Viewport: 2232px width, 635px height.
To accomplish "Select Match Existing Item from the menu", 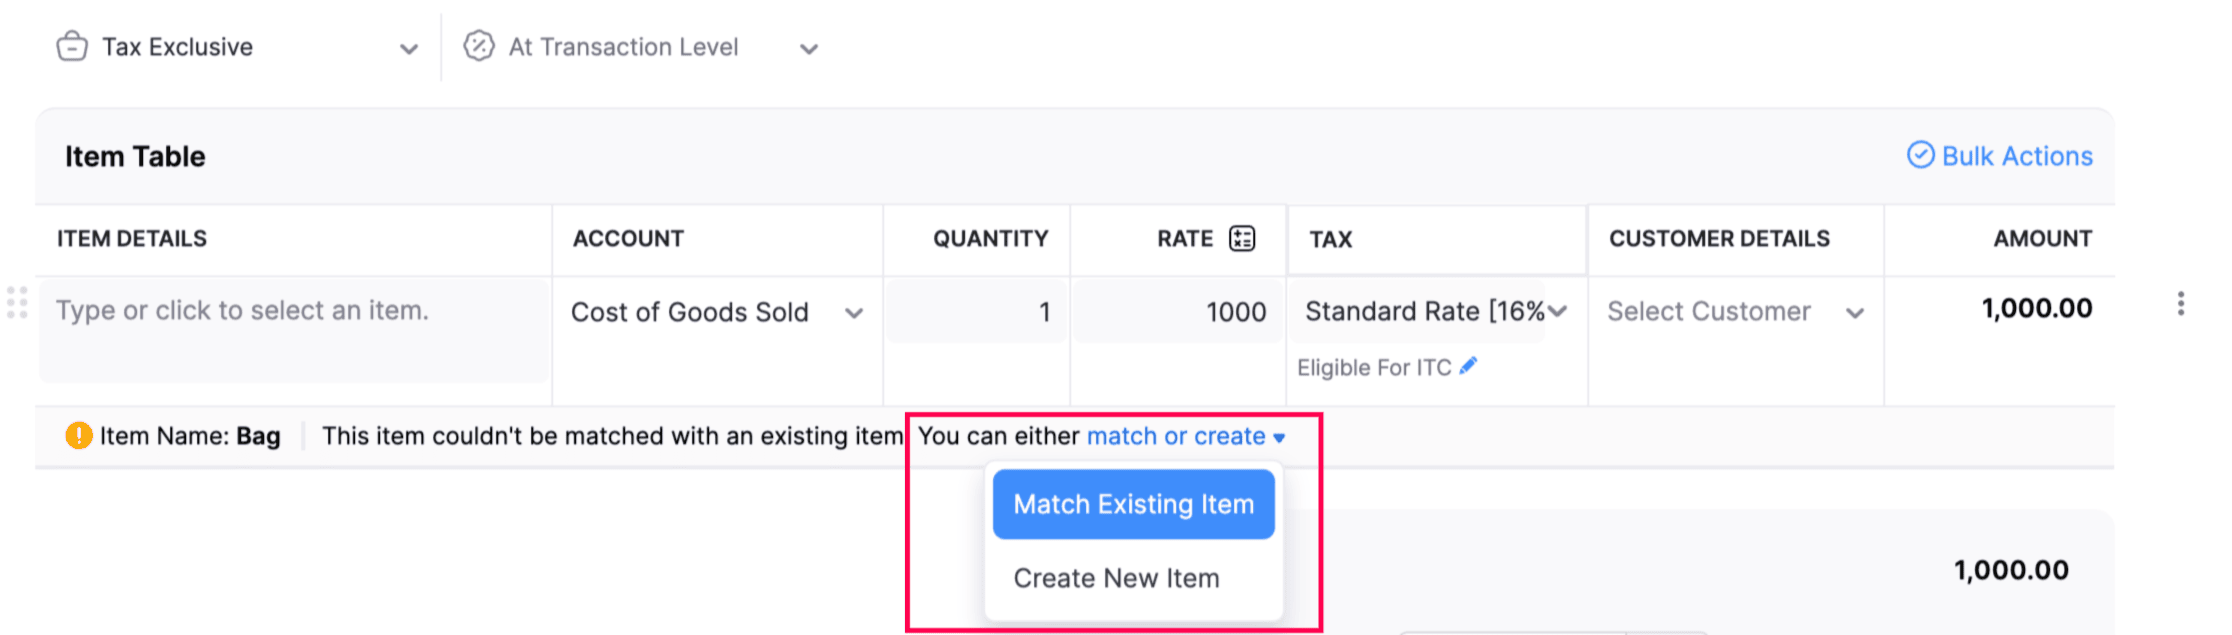I will 1132,504.
